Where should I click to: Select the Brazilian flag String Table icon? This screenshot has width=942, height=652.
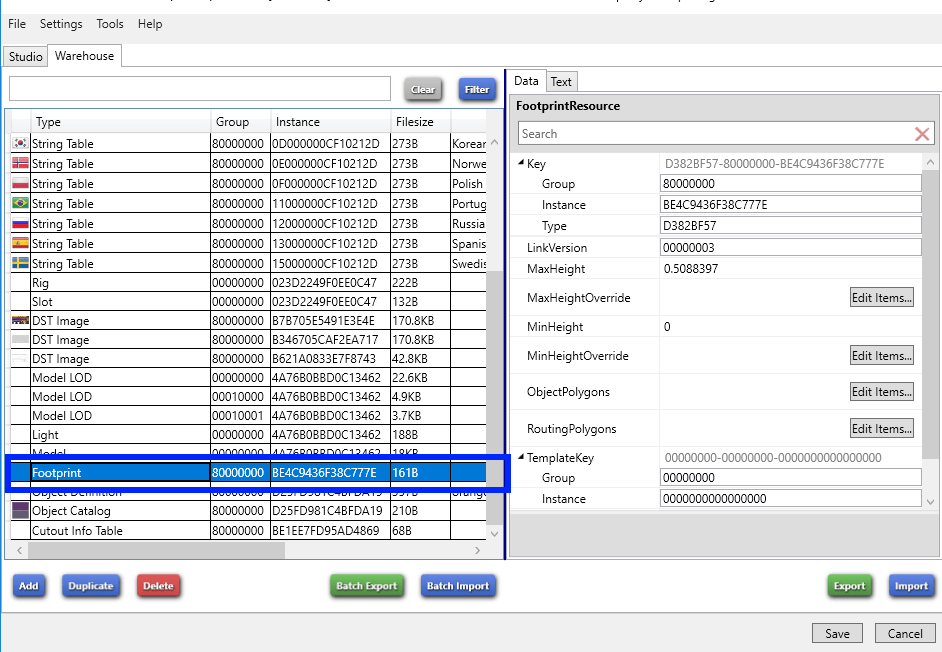pos(20,203)
